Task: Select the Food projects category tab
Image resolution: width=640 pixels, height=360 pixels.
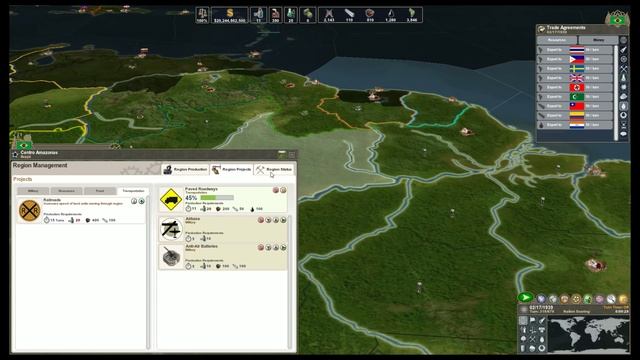Action: 100,191
